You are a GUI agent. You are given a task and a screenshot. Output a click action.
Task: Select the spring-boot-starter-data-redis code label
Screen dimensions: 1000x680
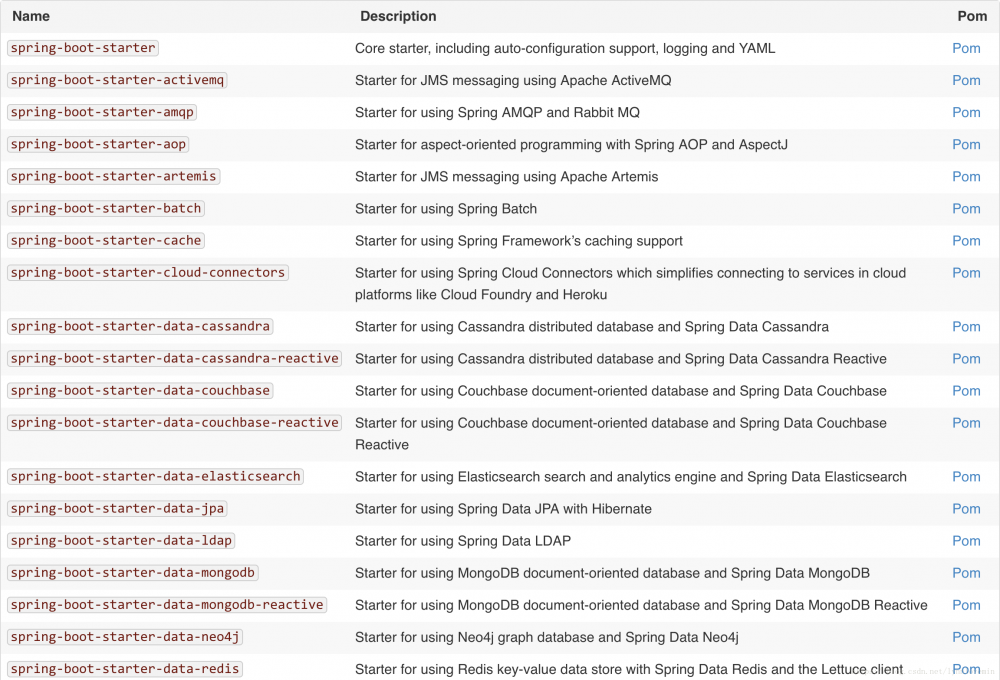point(125,668)
